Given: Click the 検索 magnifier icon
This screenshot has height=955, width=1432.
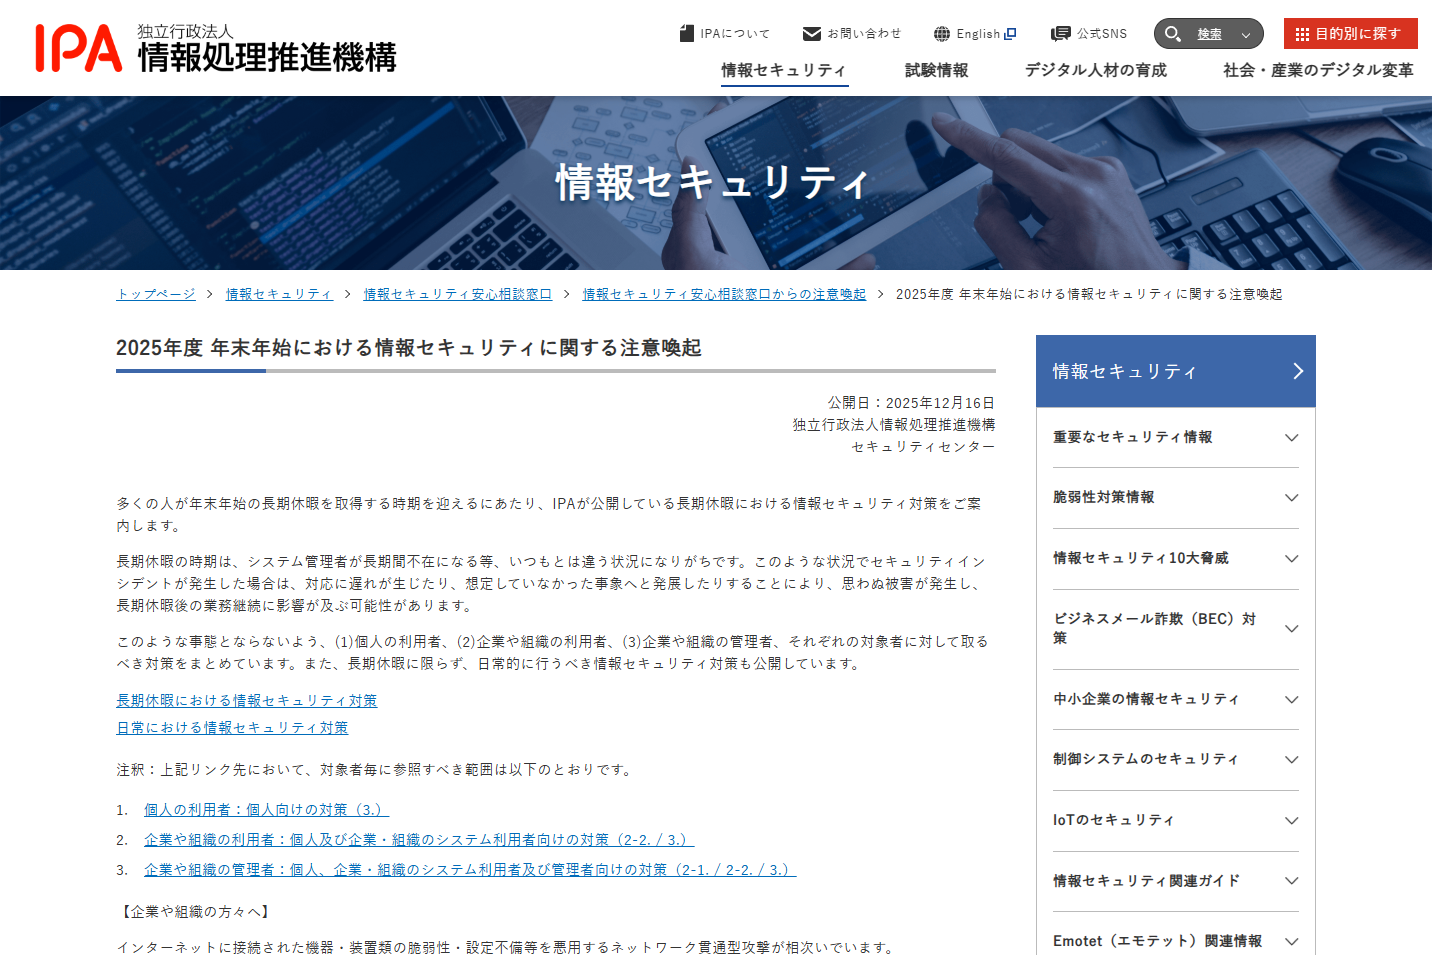Looking at the screenshot, I should point(1173,33).
